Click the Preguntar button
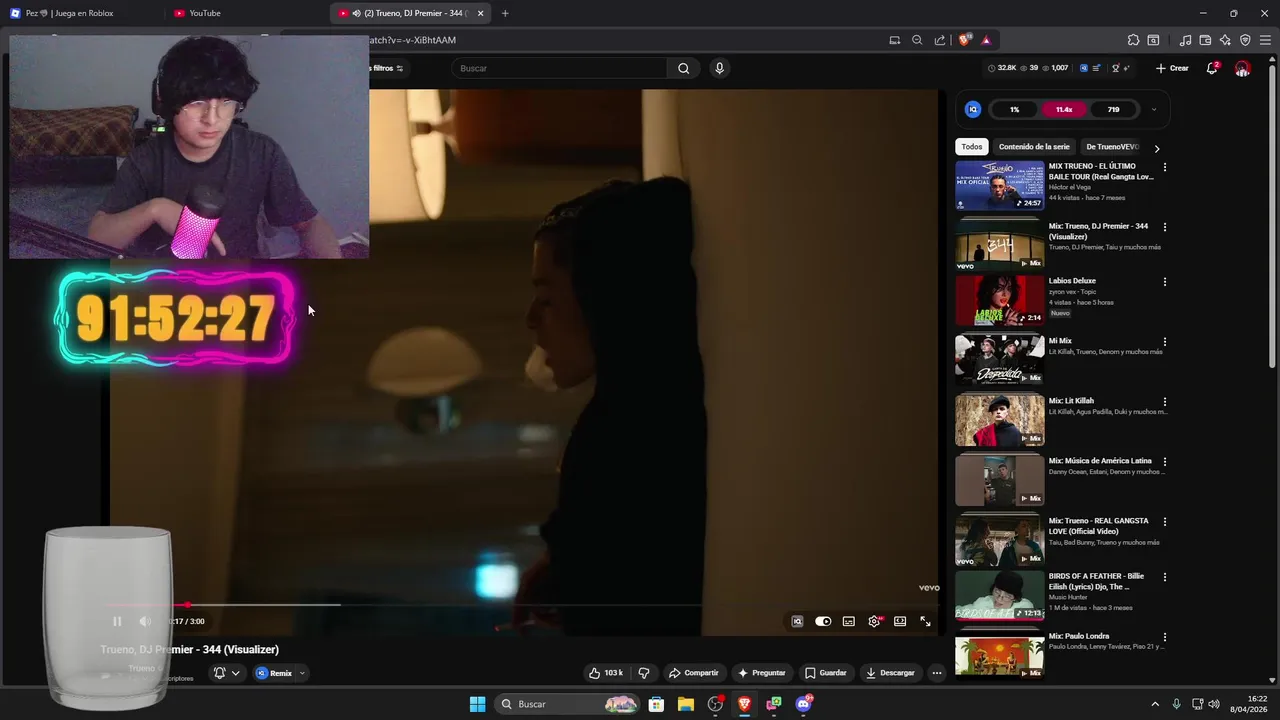Screen dimensions: 1280x720 point(762,673)
